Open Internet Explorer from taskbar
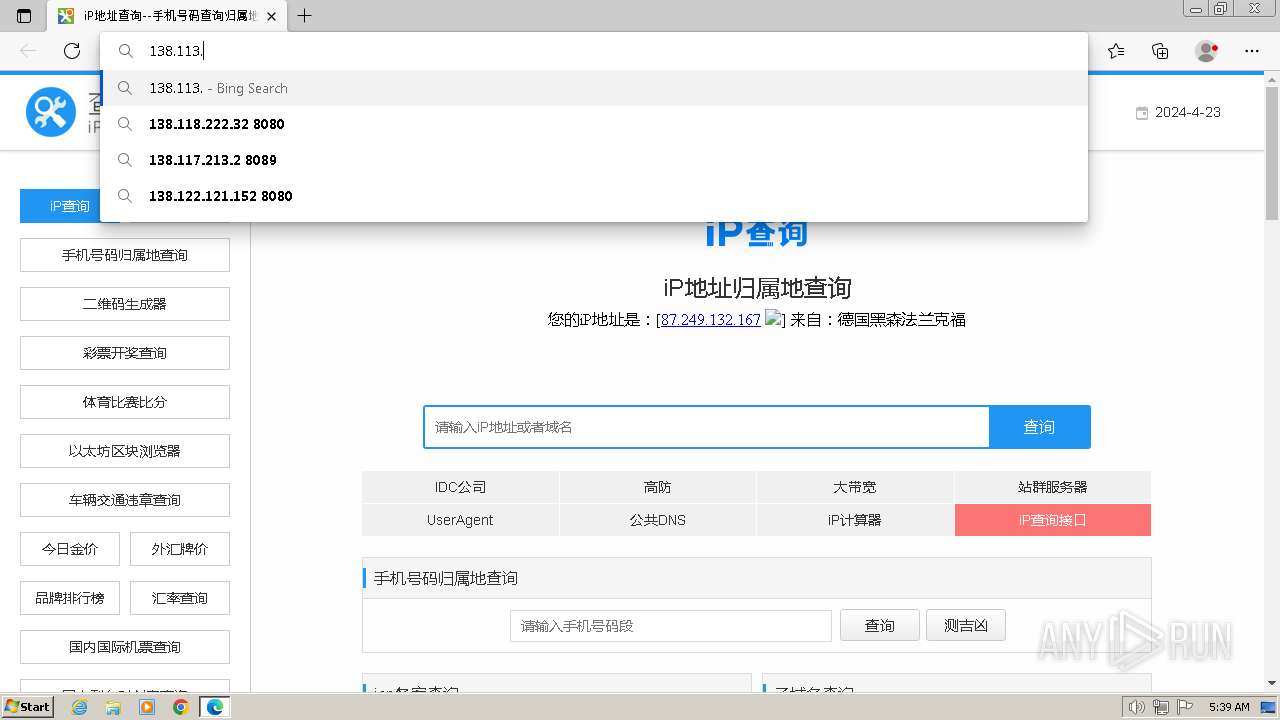 click(80, 707)
